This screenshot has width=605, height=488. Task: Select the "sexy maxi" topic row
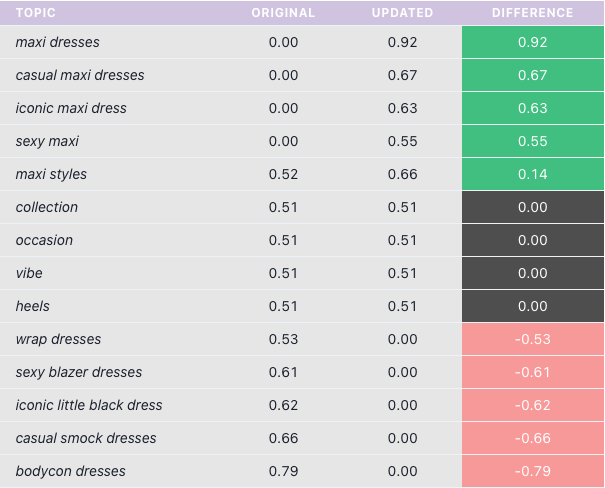point(47,141)
